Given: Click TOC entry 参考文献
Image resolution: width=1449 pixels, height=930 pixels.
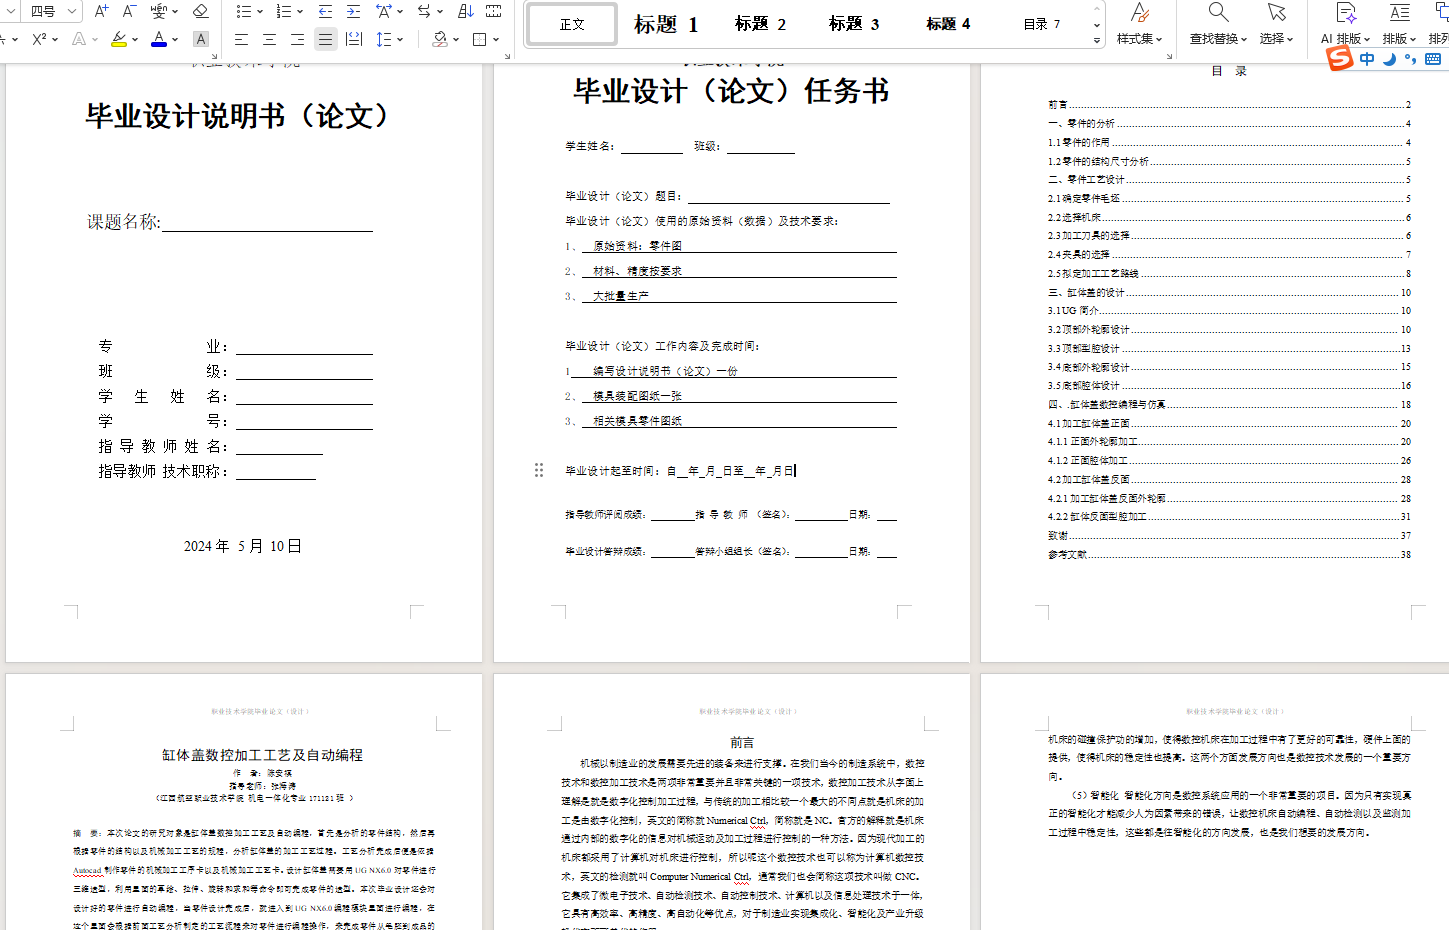Looking at the screenshot, I should click(1229, 554).
